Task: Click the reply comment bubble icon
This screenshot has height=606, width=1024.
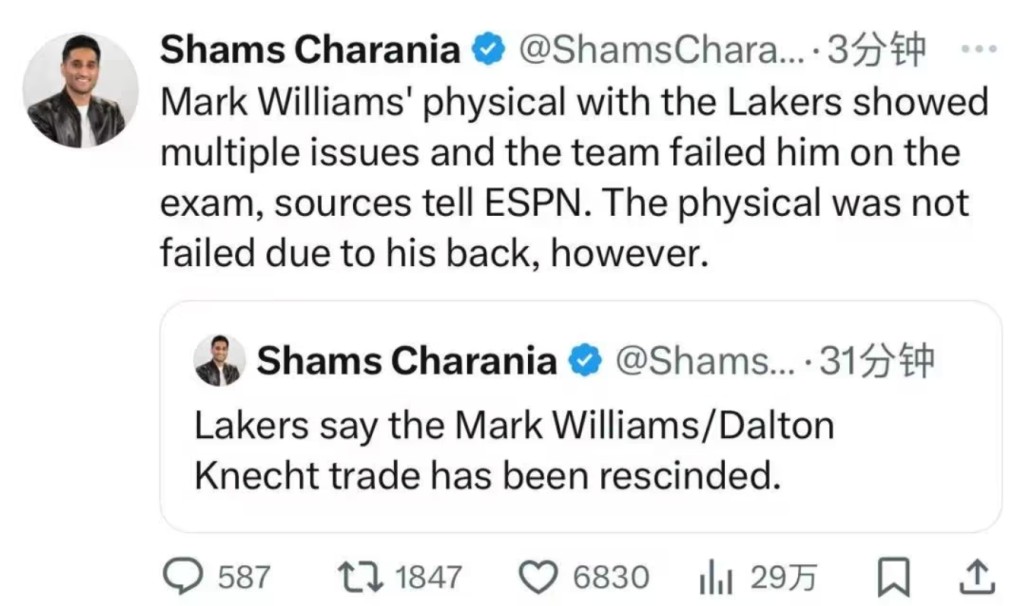Action: click(182, 575)
